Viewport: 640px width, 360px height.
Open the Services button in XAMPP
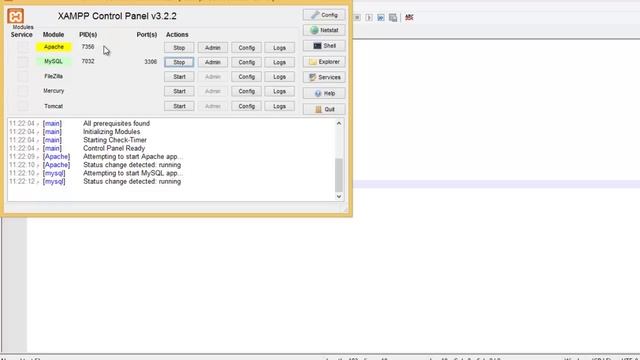click(324, 77)
